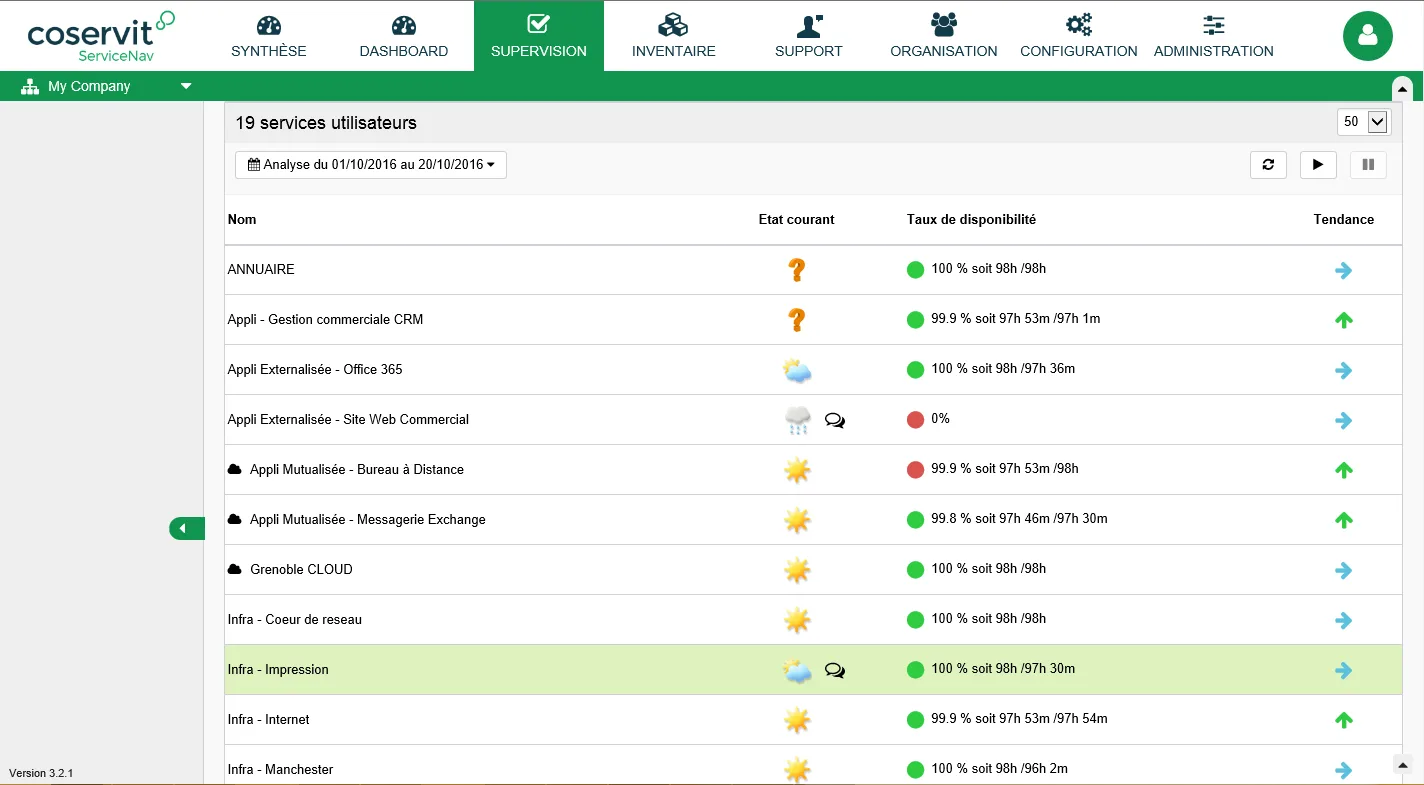Click the sun icon for Messagerie Exchange

[x=797, y=520]
